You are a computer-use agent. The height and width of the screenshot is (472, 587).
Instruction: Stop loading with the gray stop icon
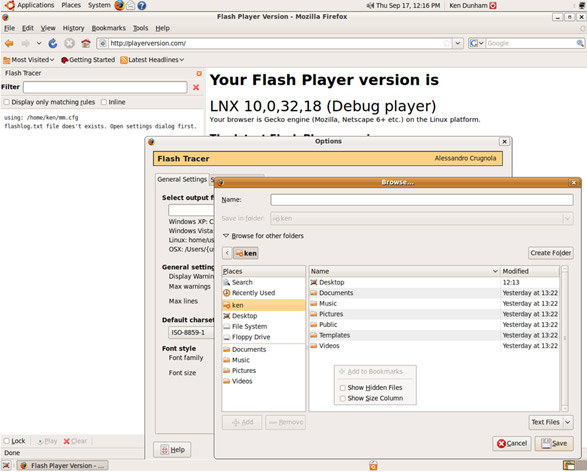tap(69, 43)
